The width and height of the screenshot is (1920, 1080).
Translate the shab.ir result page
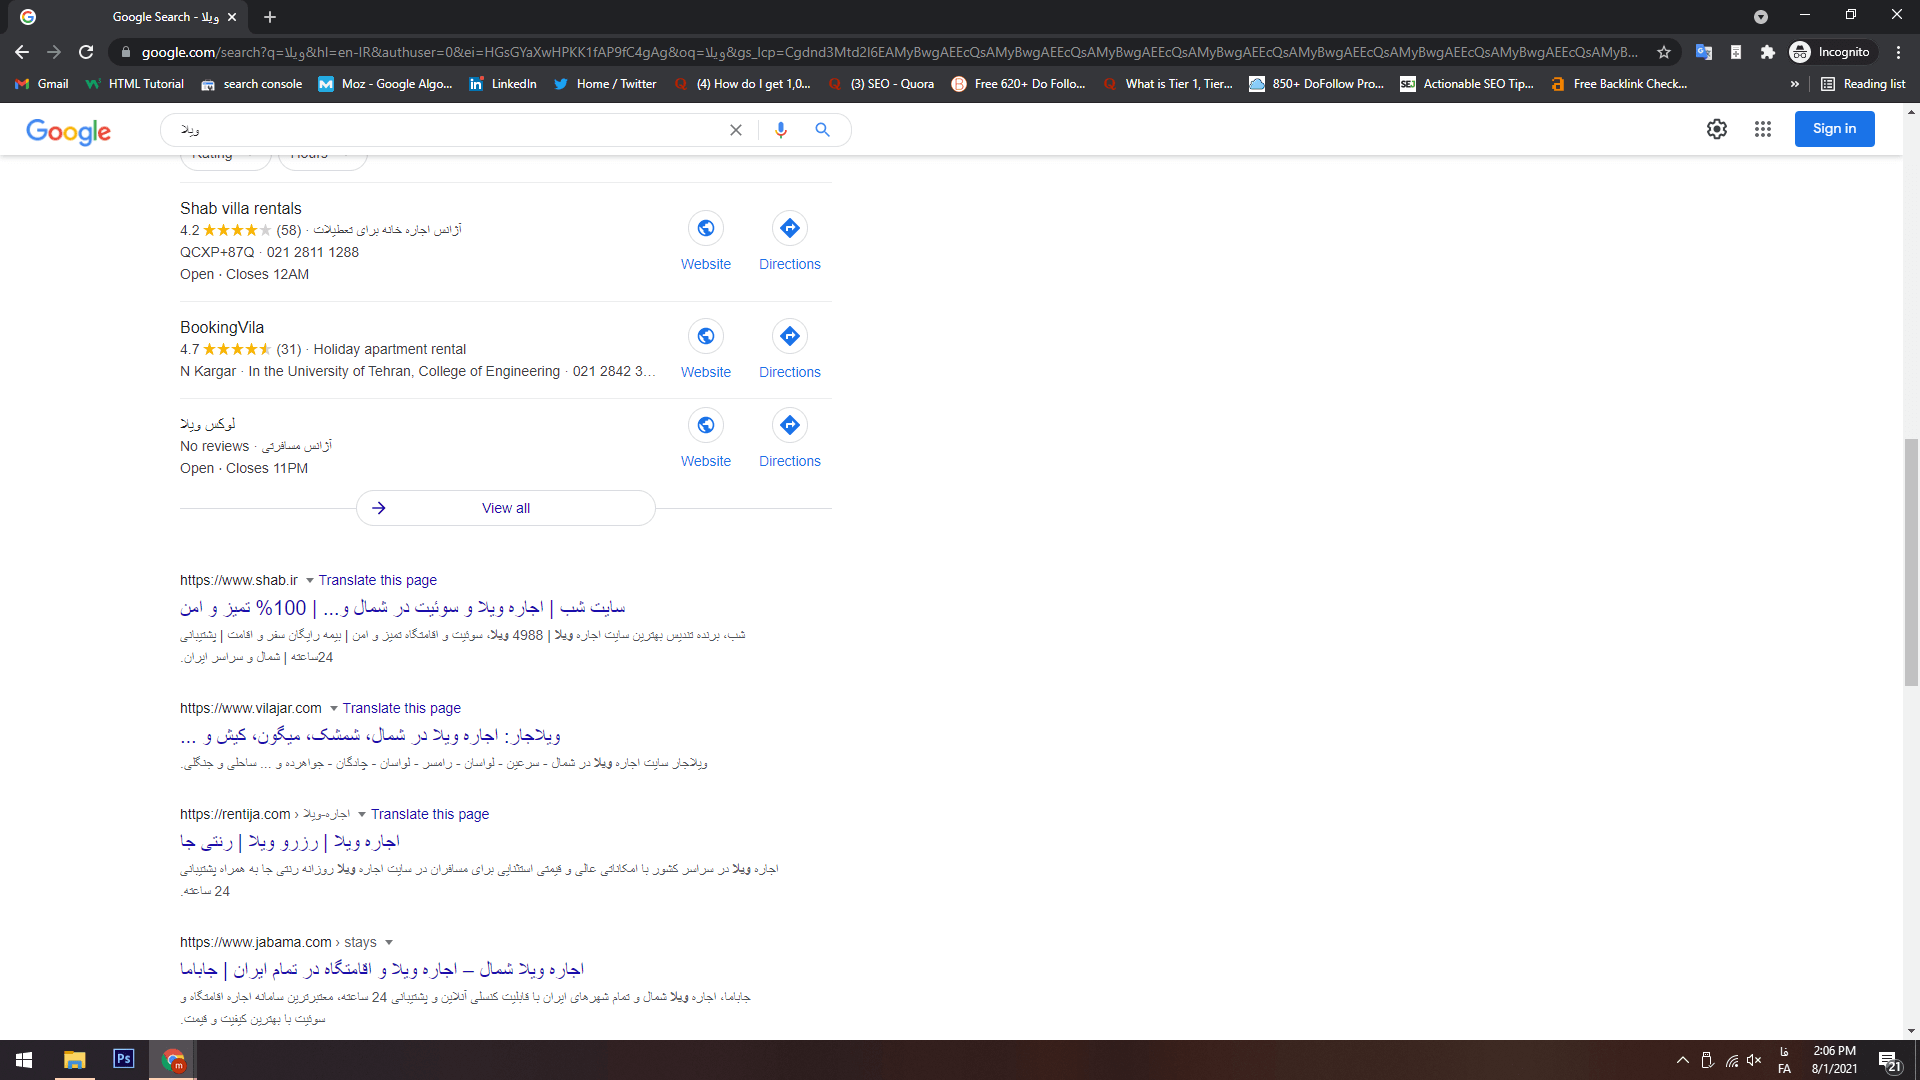pos(377,581)
